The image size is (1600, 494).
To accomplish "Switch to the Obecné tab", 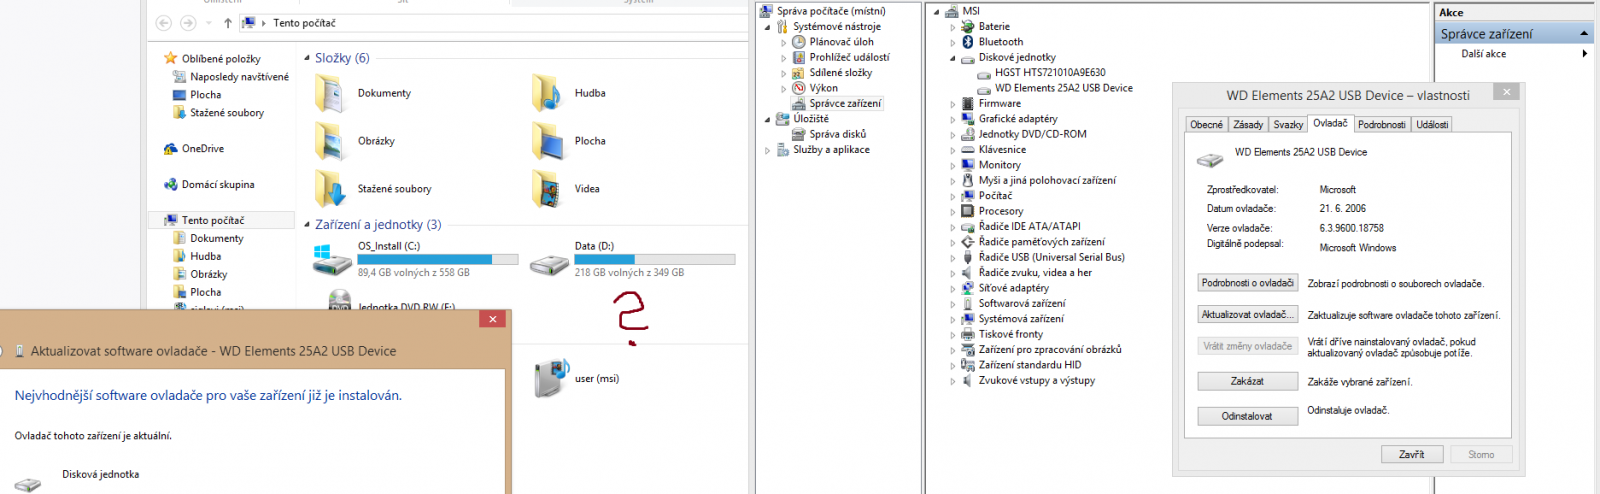I will 1206,125.
